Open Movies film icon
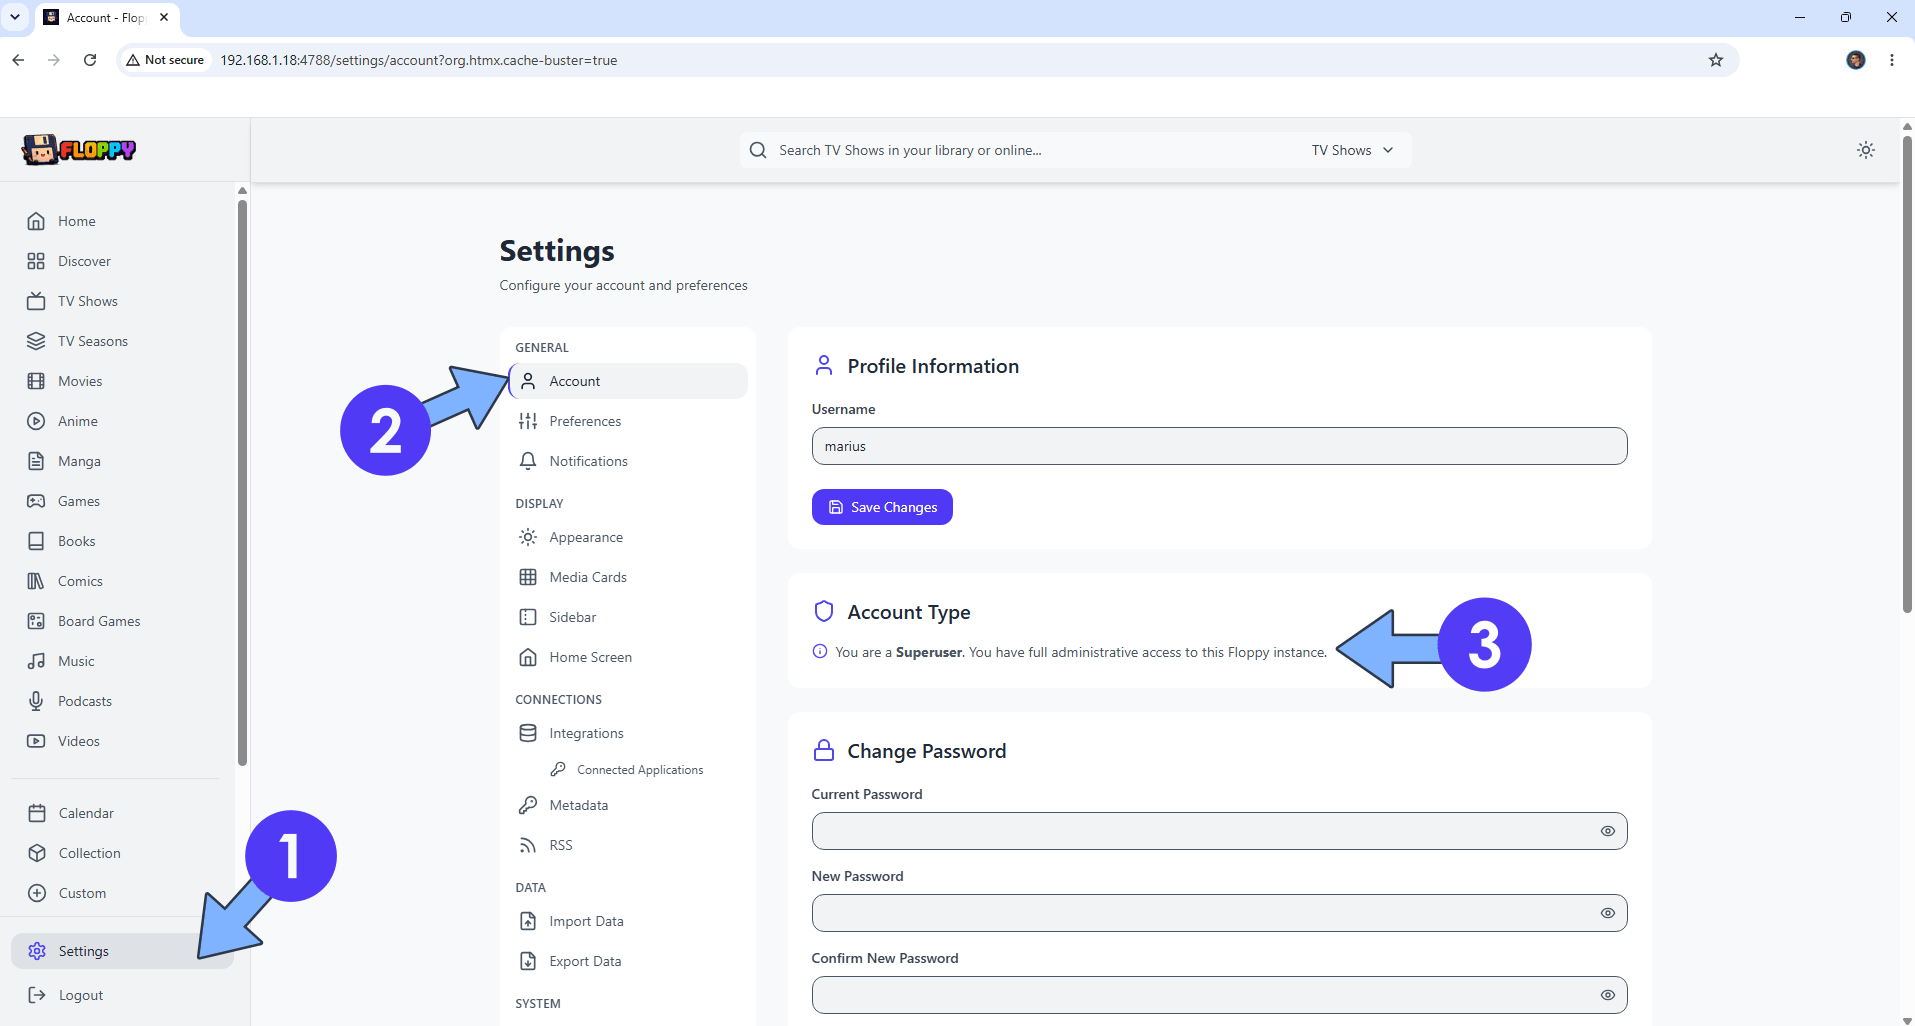This screenshot has height=1026, width=1915. (x=36, y=381)
